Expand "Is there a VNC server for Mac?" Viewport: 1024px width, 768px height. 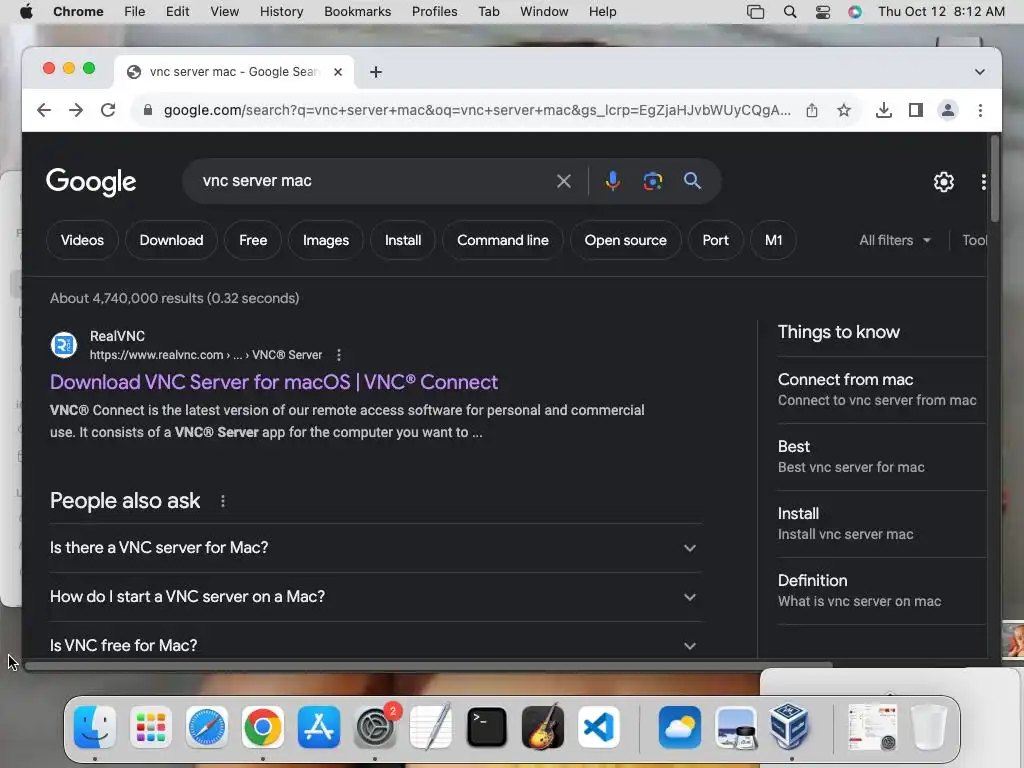tap(375, 548)
